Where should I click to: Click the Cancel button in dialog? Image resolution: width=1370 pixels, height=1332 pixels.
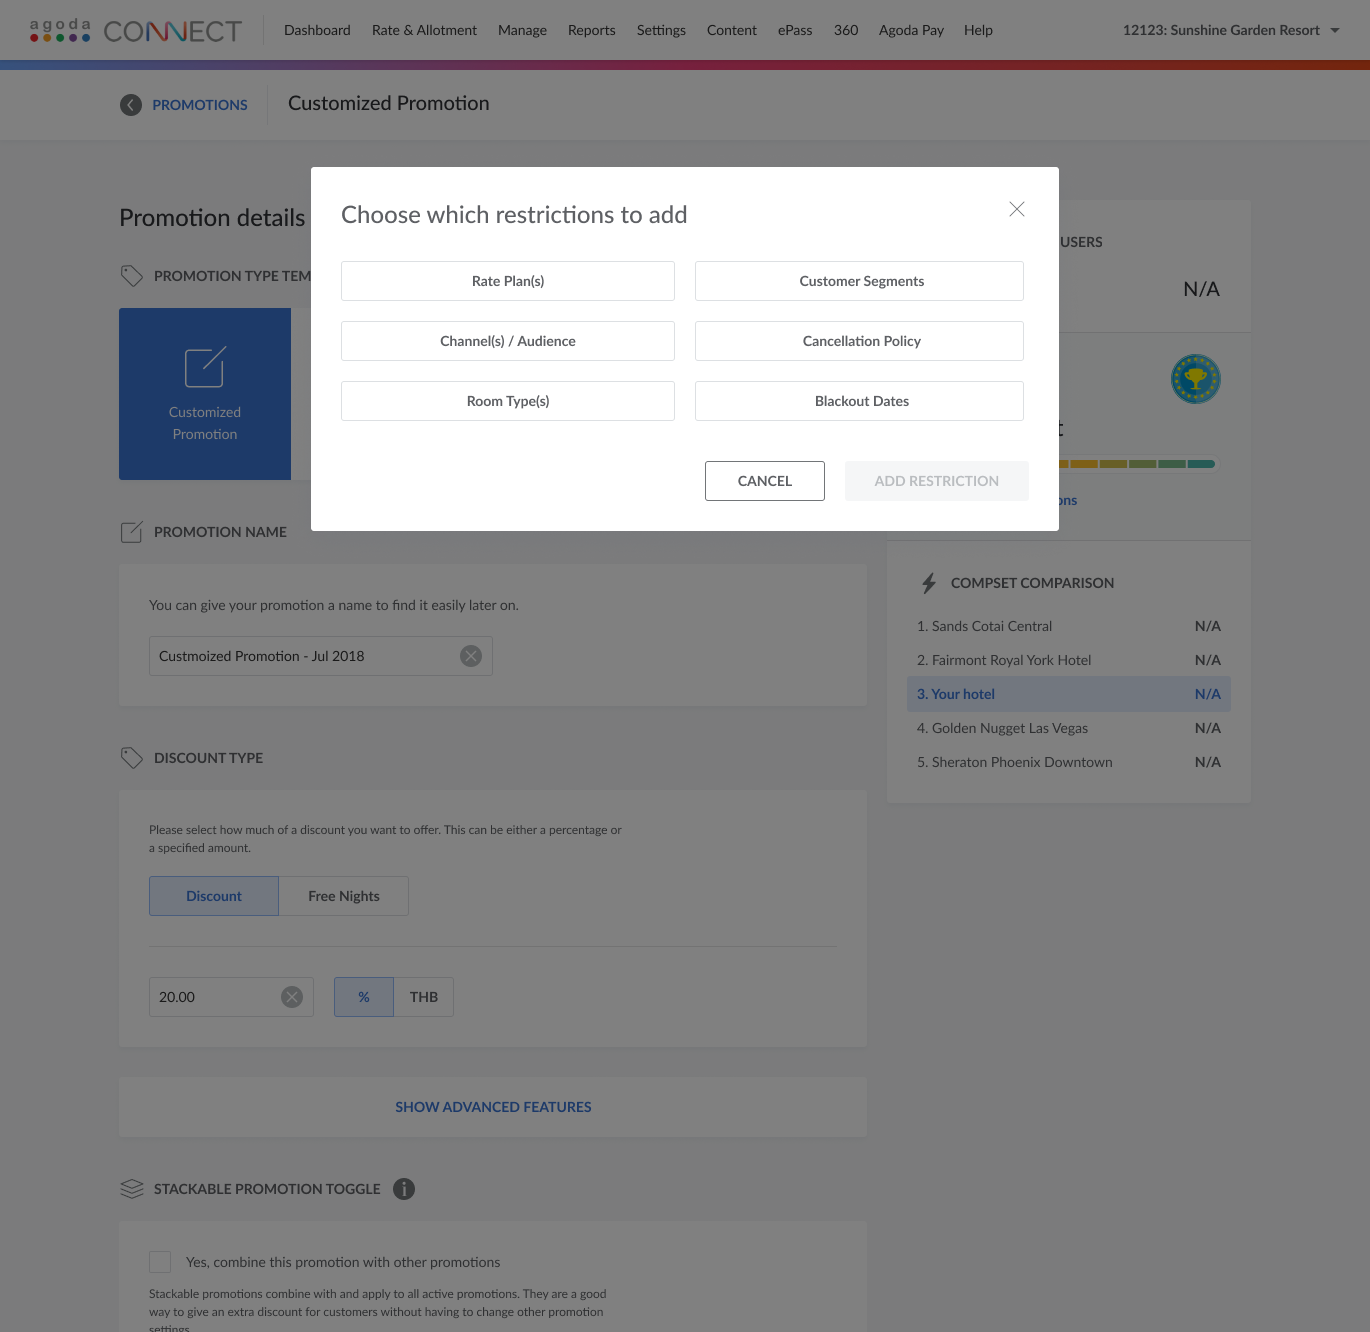click(x=764, y=481)
